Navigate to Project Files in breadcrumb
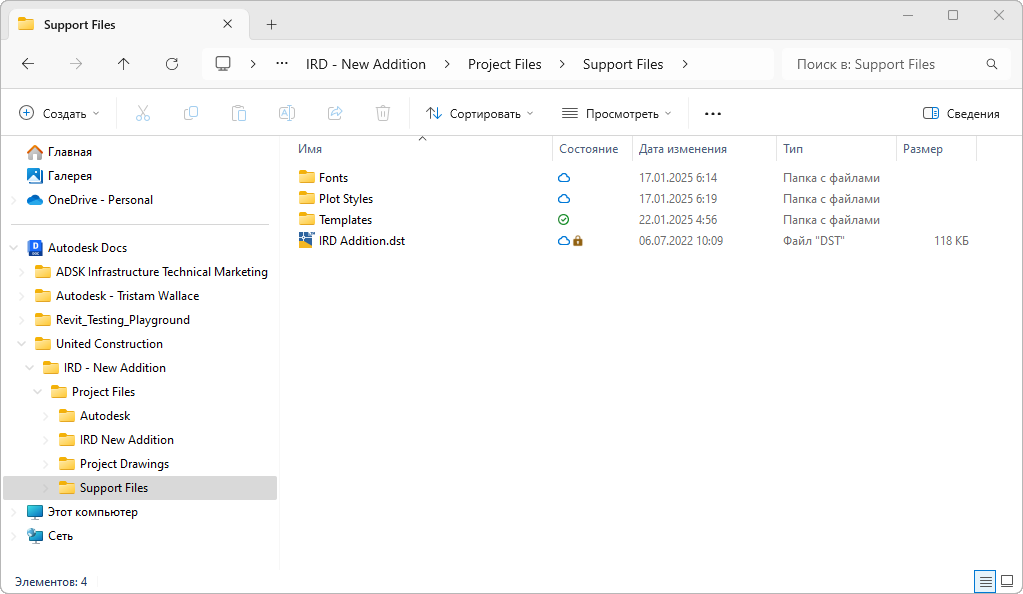 (505, 64)
